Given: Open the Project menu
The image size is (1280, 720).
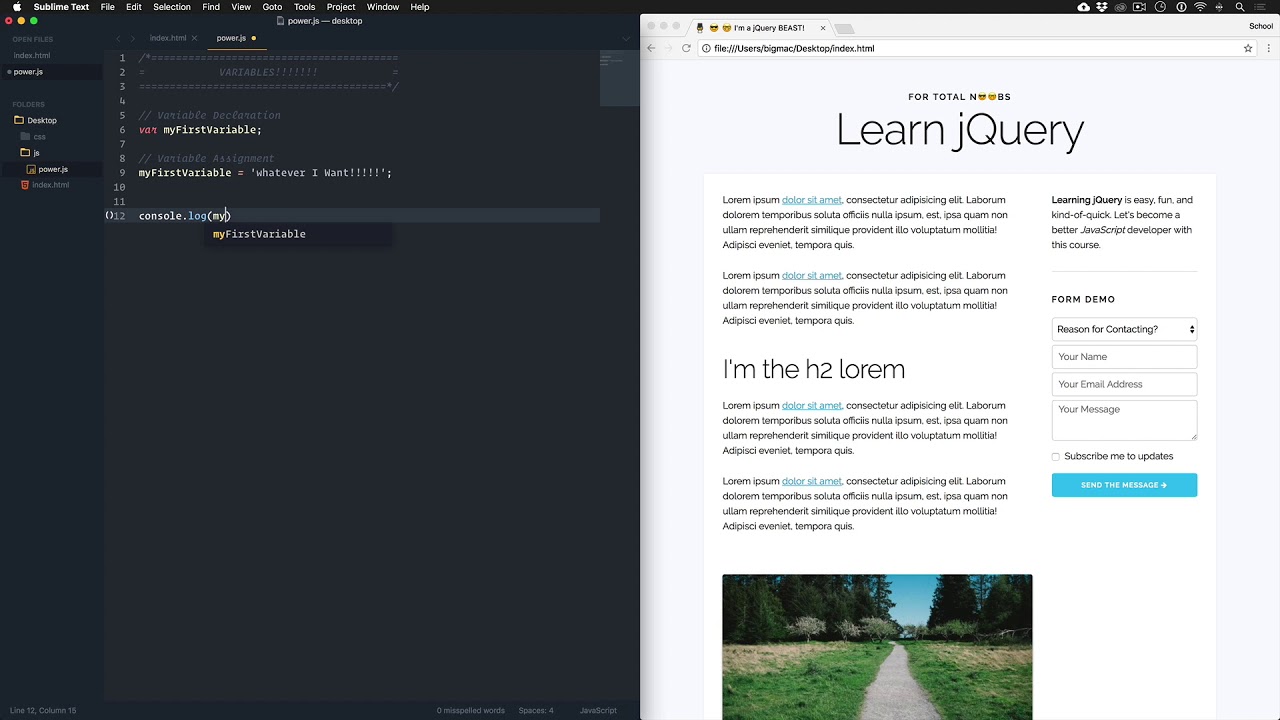Looking at the screenshot, I should pos(341,7).
